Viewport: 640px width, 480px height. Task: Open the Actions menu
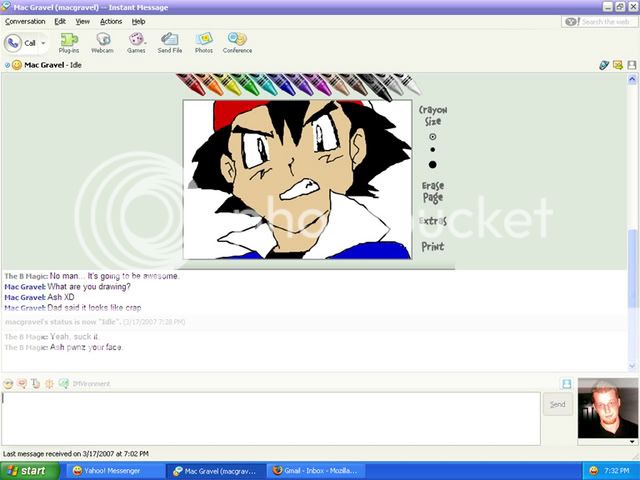click(111, 20)
